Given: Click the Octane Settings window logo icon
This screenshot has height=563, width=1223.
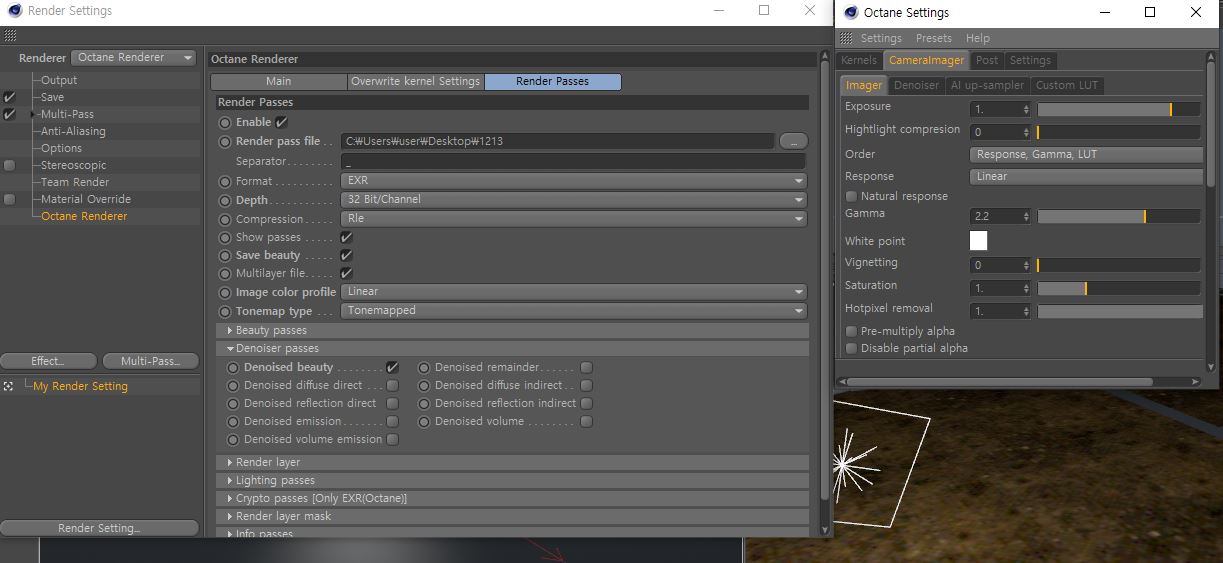Looking at the screenshot, I should coord(851,13).
